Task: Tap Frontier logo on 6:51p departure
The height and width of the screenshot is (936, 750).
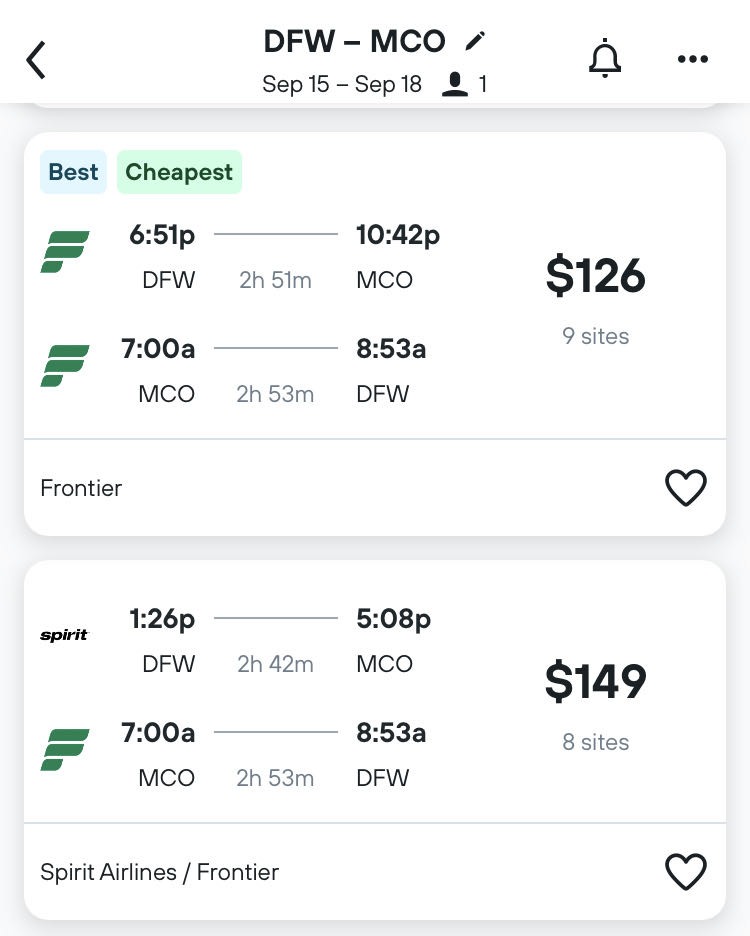Action: (65, 252)
